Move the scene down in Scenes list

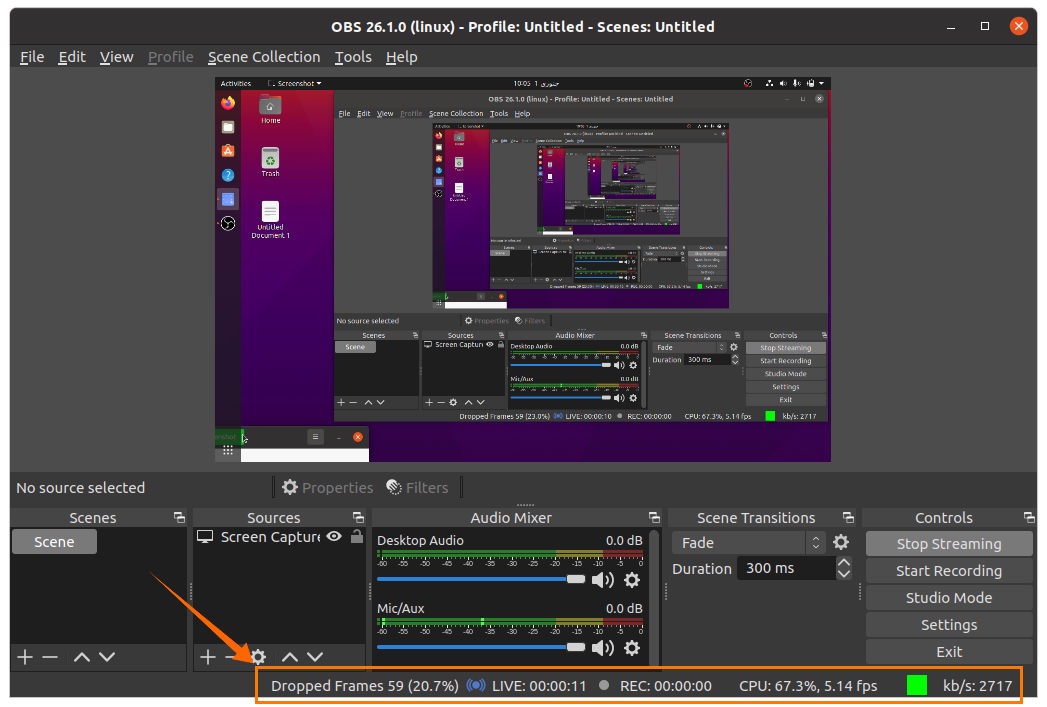coord(107,657)
